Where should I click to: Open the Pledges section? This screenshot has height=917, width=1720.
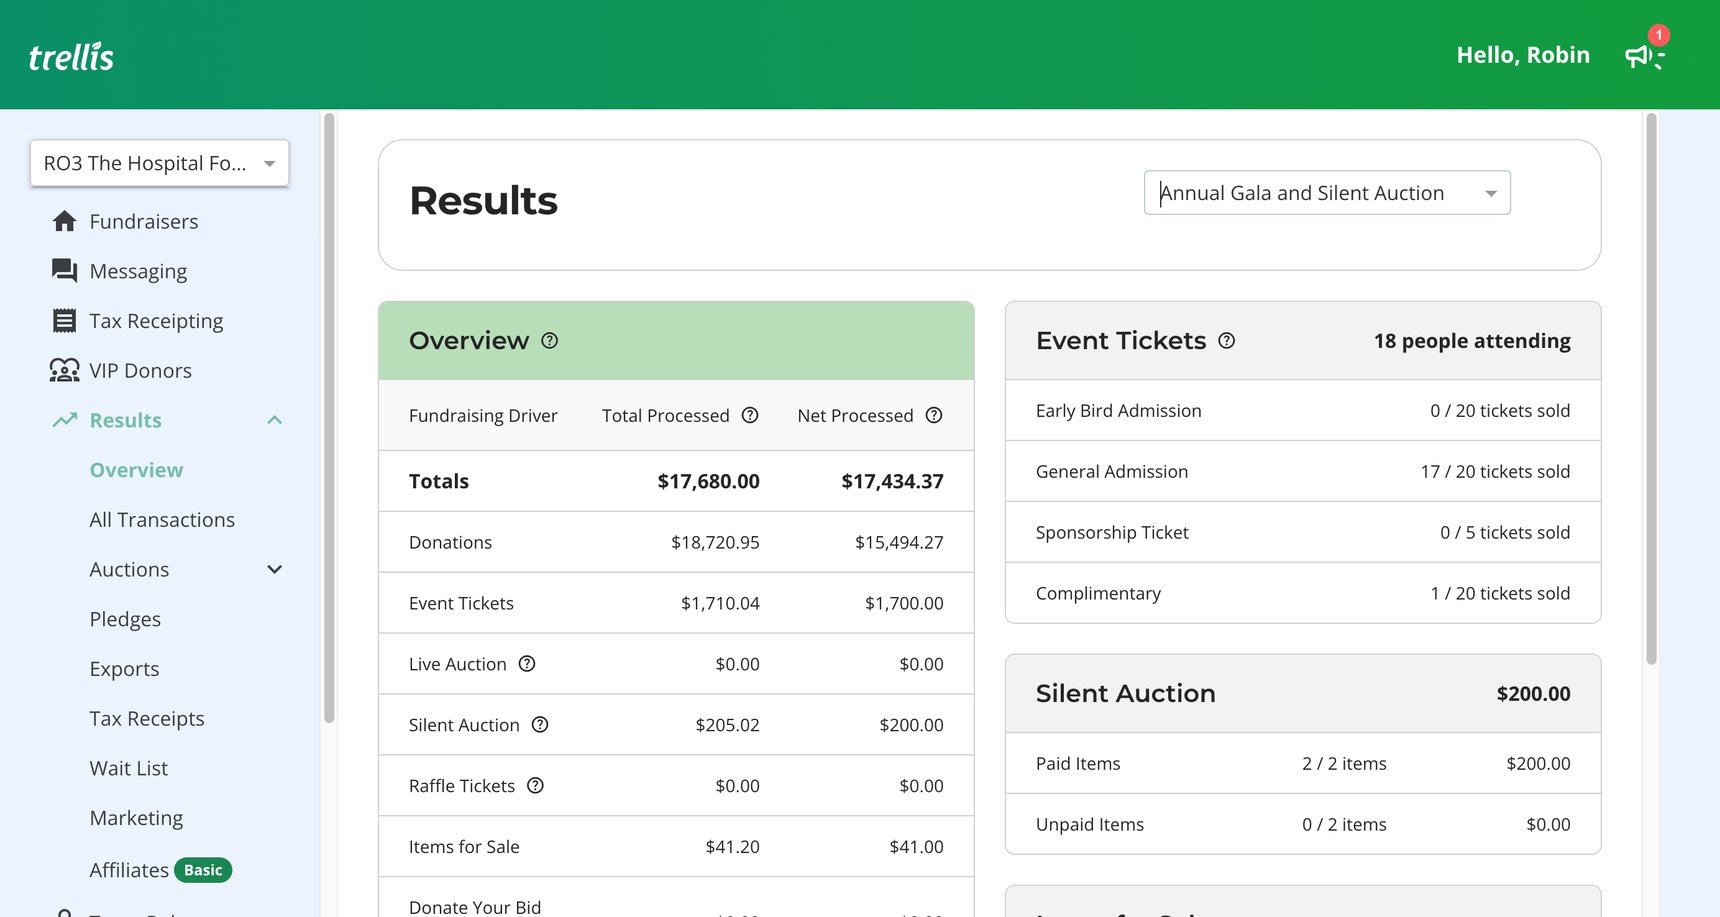click(125, 618)
